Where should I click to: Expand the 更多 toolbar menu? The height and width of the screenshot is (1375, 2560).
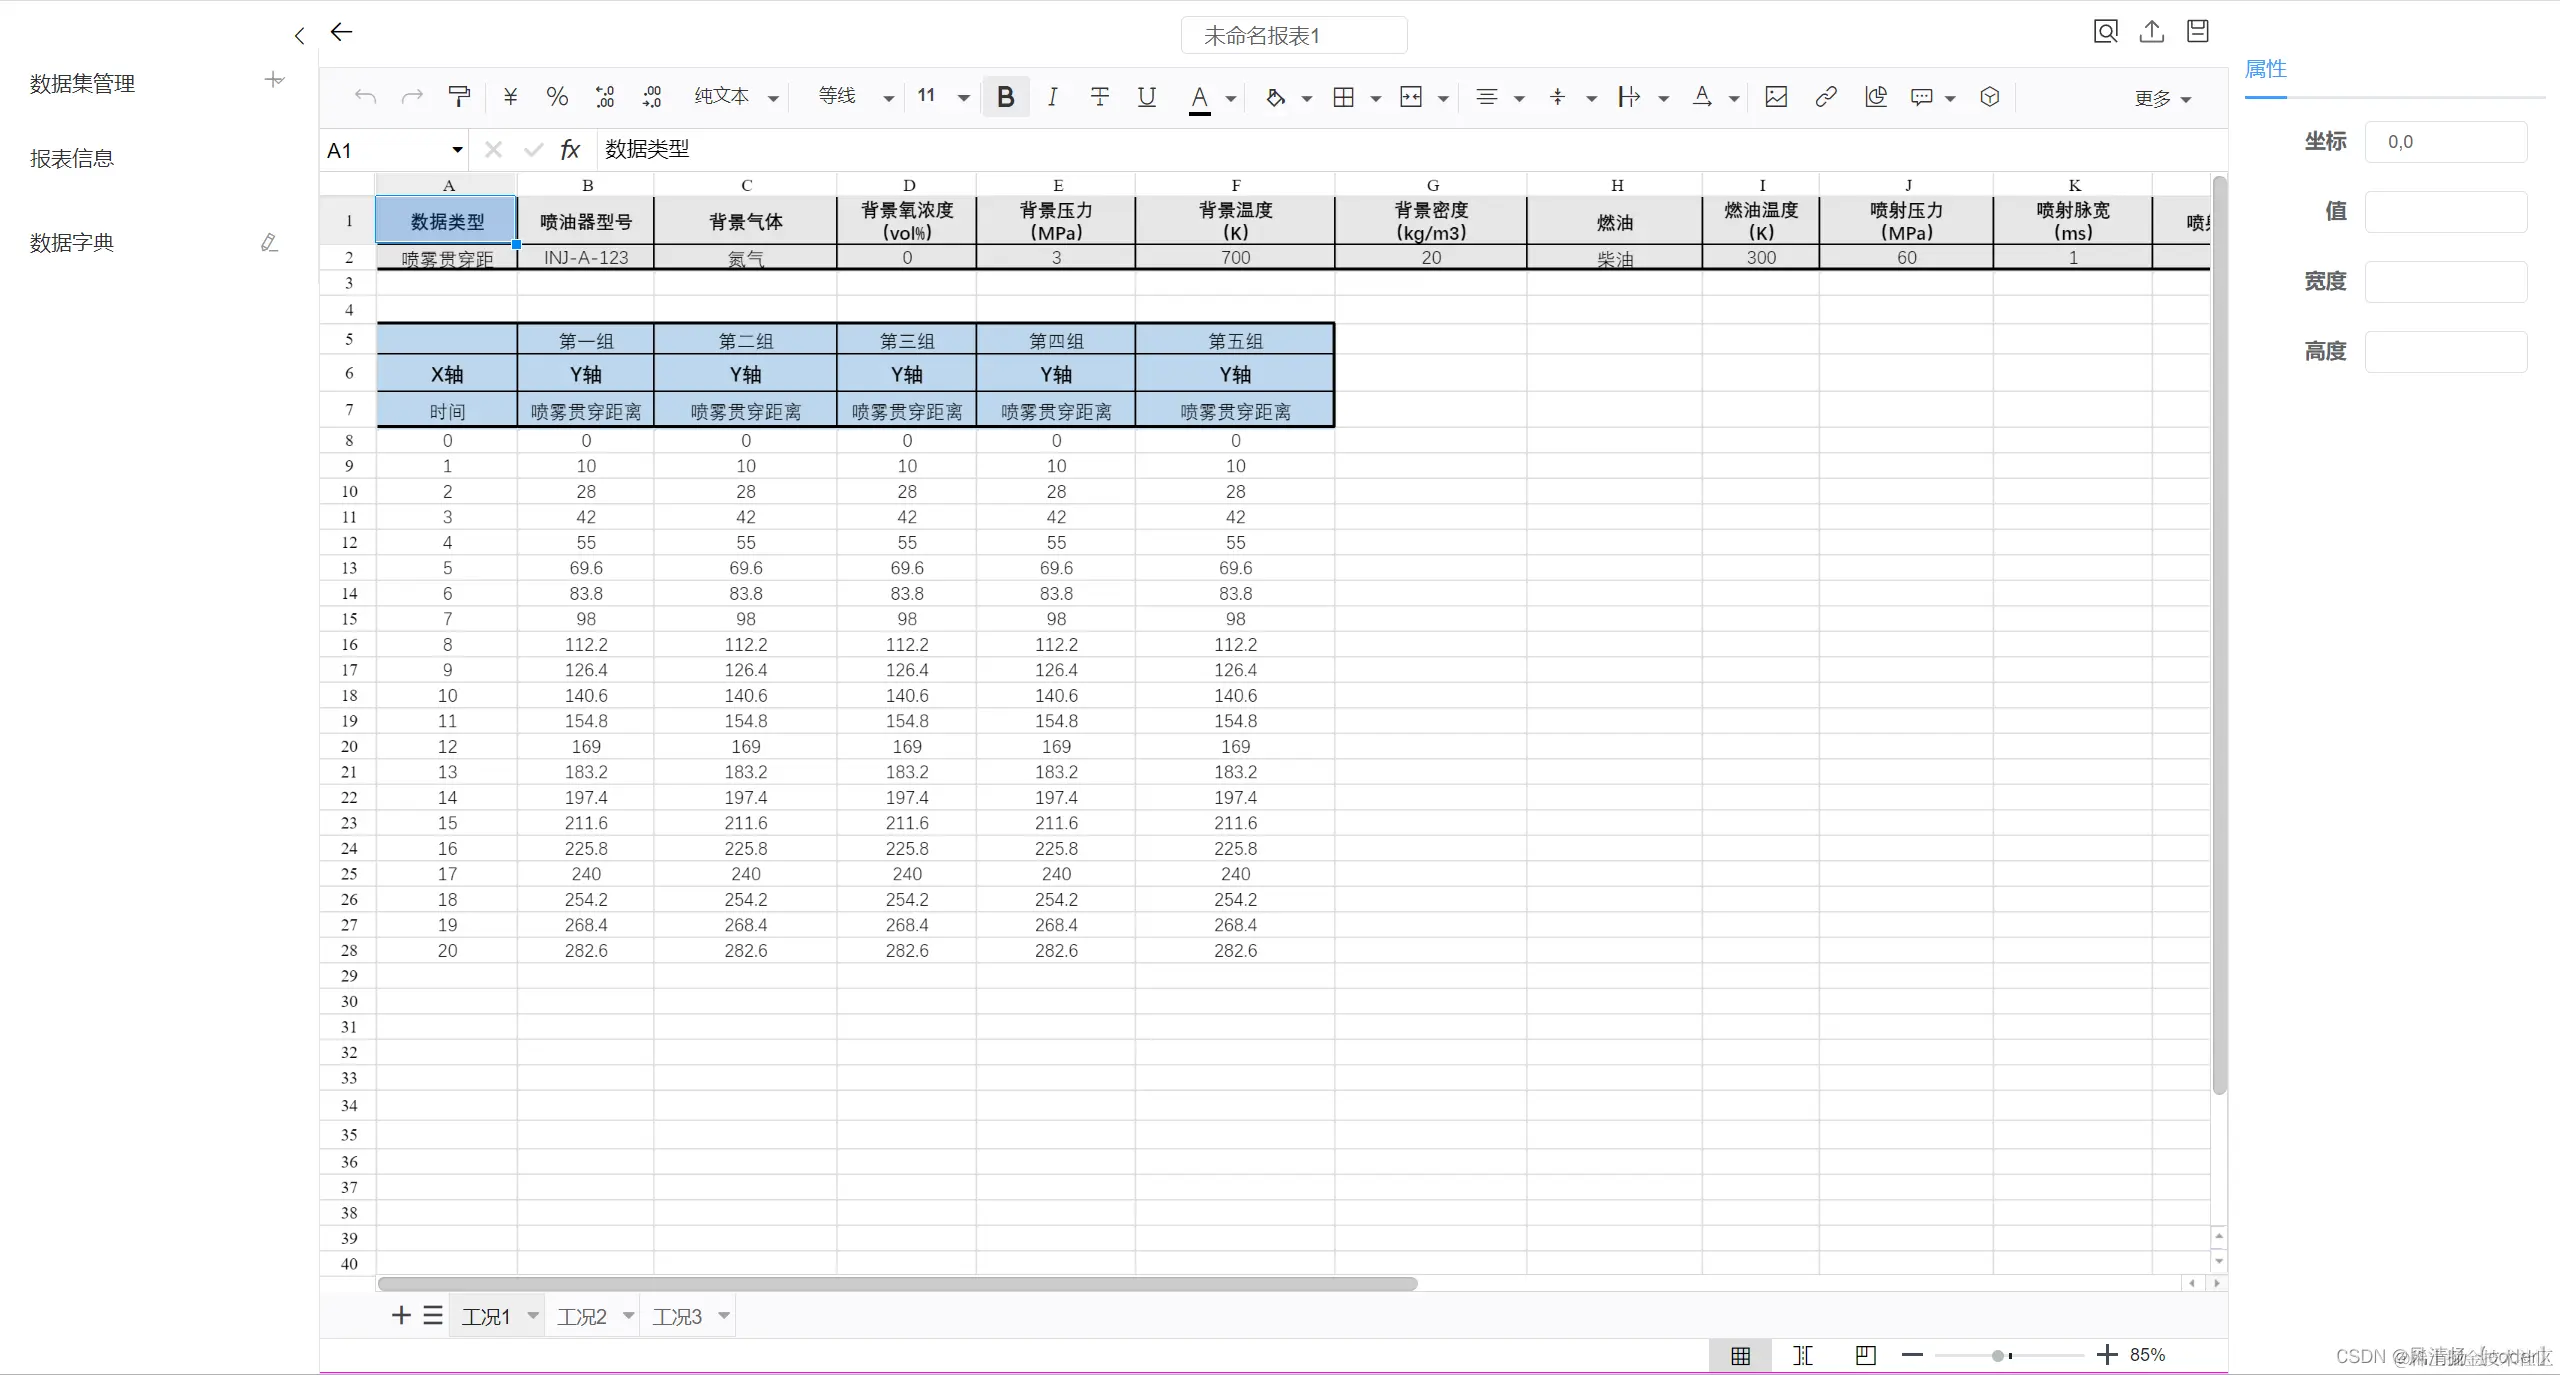[2162, 99]
